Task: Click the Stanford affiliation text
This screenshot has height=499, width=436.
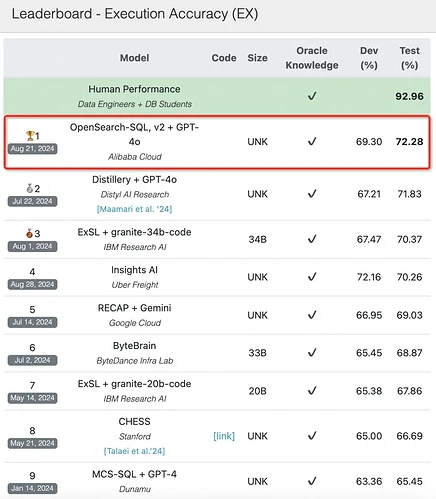Action: [135, 436]
